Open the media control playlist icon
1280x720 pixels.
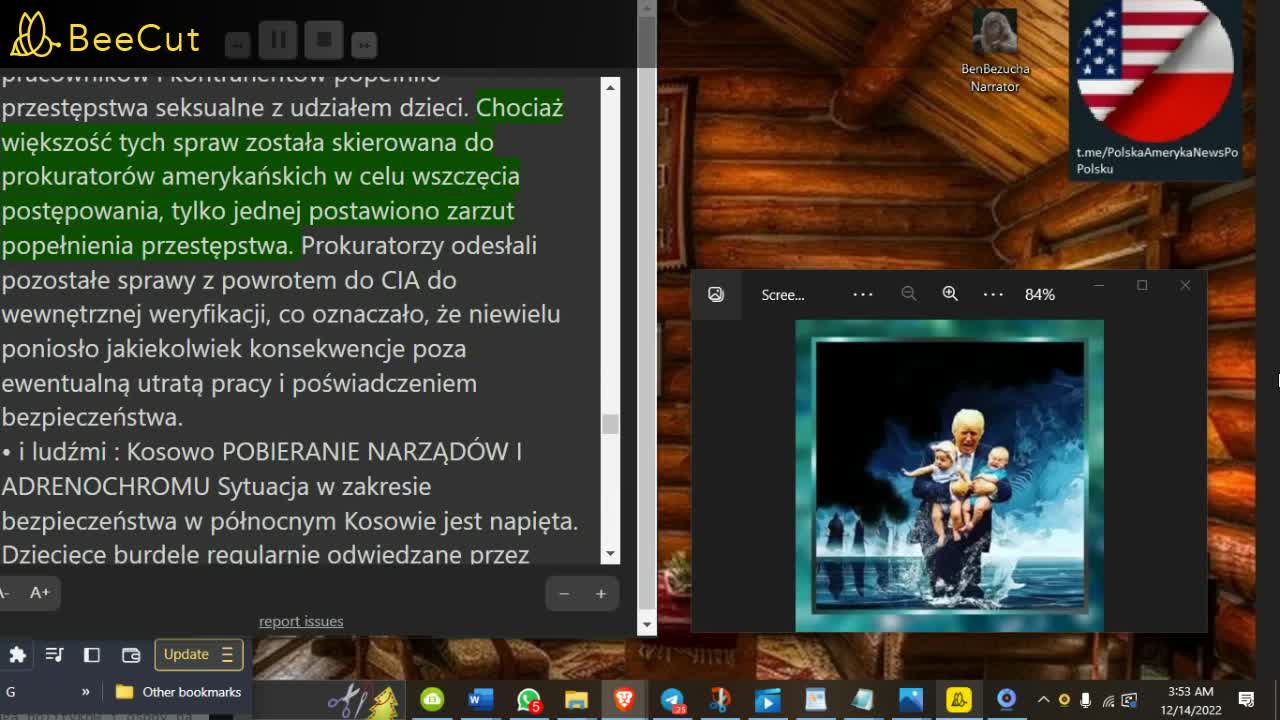pos(54,655)
